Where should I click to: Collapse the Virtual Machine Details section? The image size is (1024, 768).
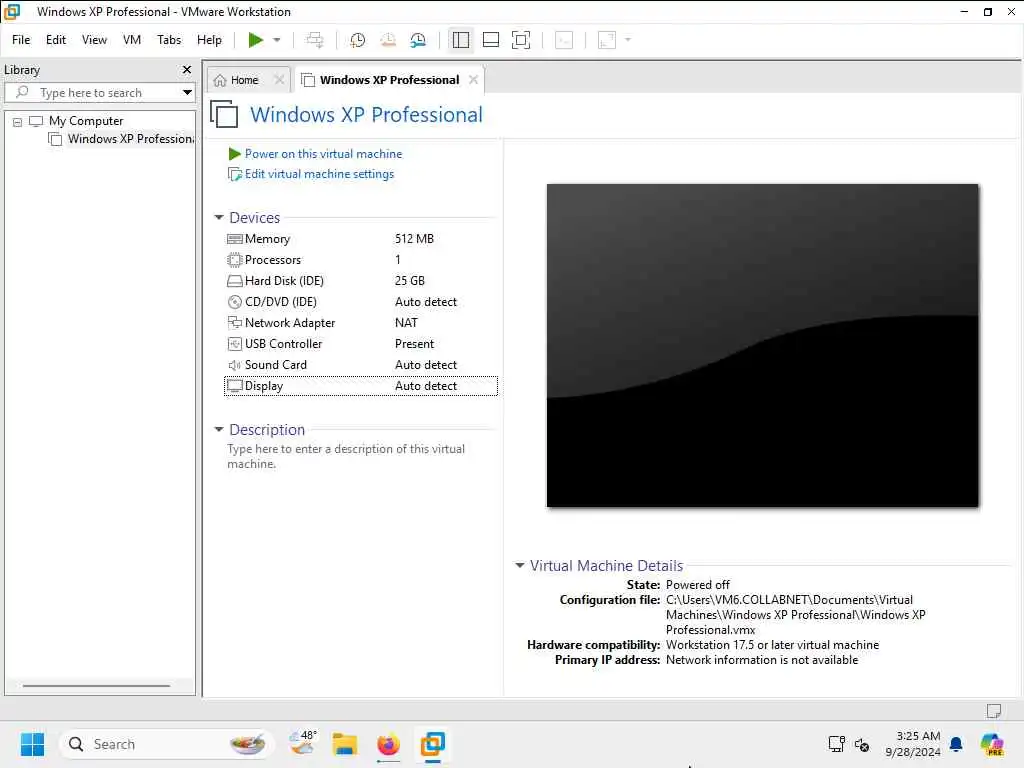[x=520, y=566]
